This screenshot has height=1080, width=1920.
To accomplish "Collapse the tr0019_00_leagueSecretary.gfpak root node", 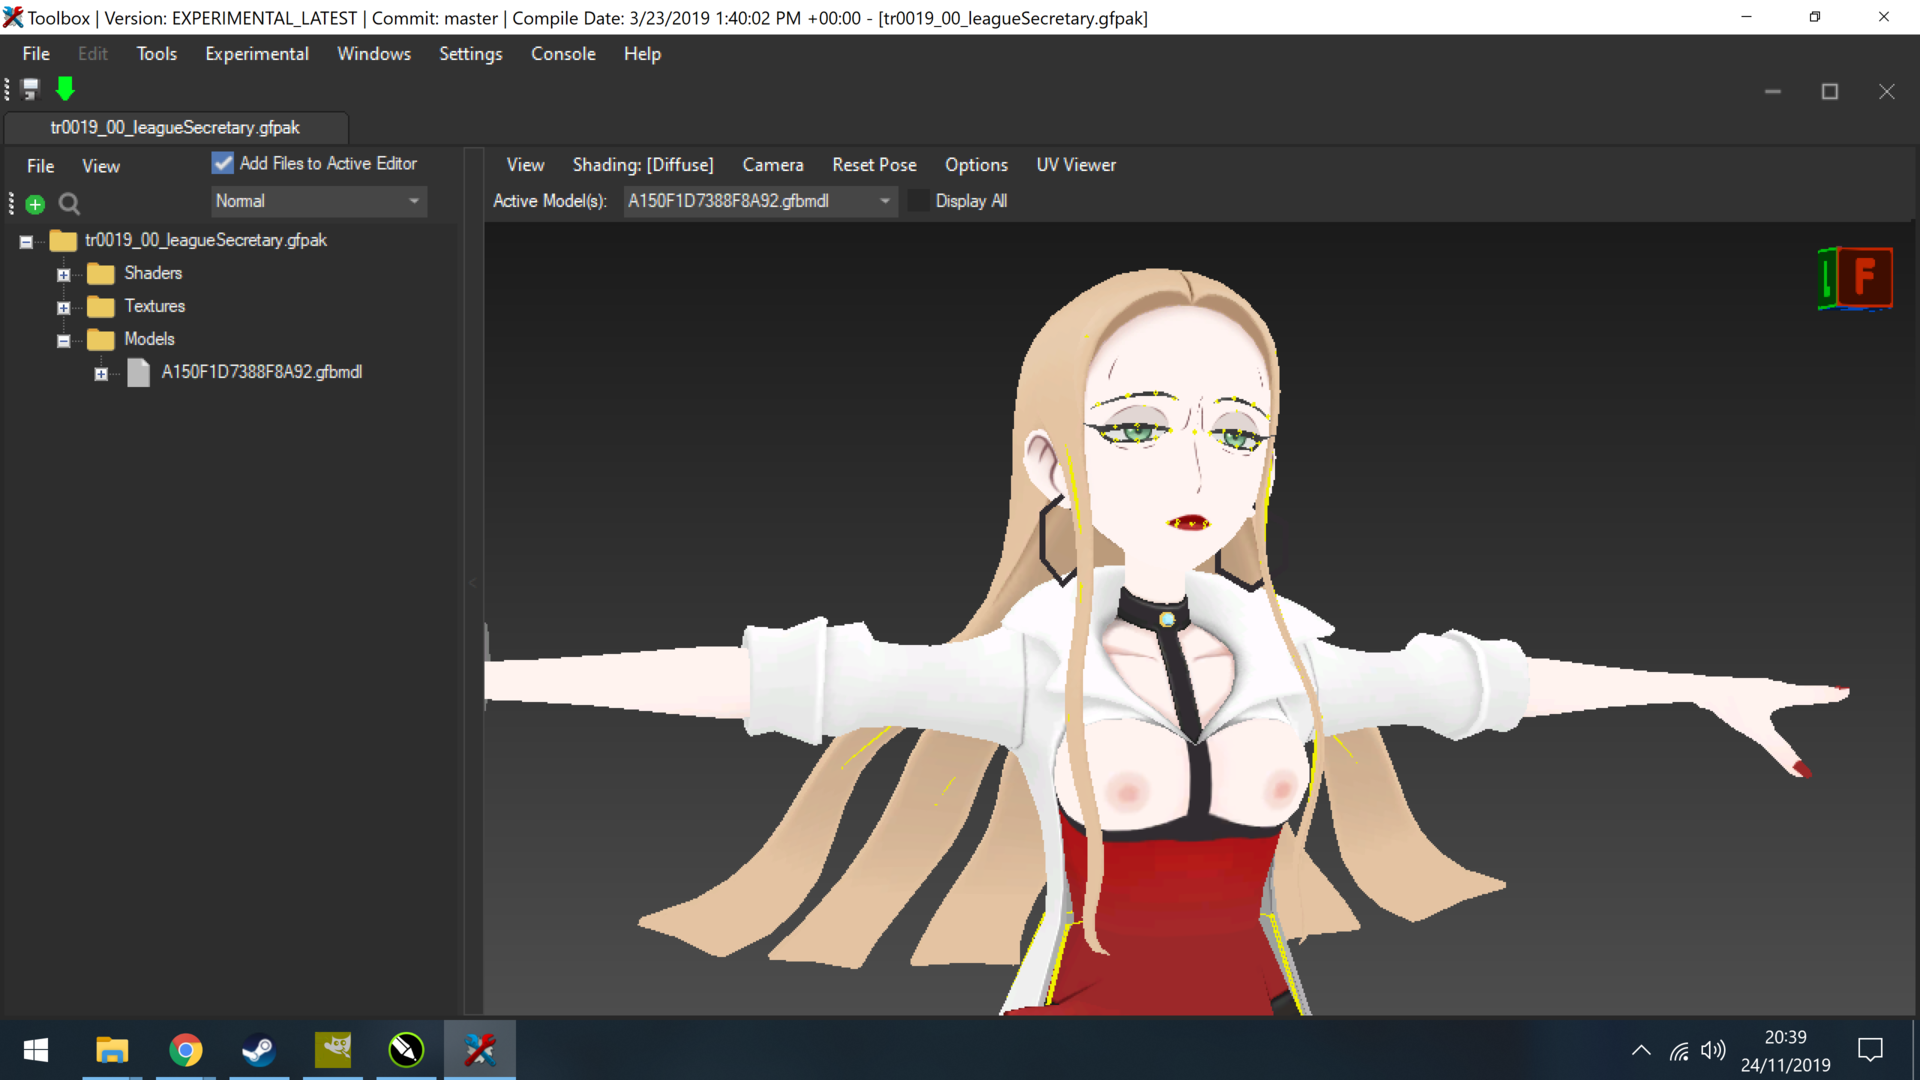I will tap(26, 241).
